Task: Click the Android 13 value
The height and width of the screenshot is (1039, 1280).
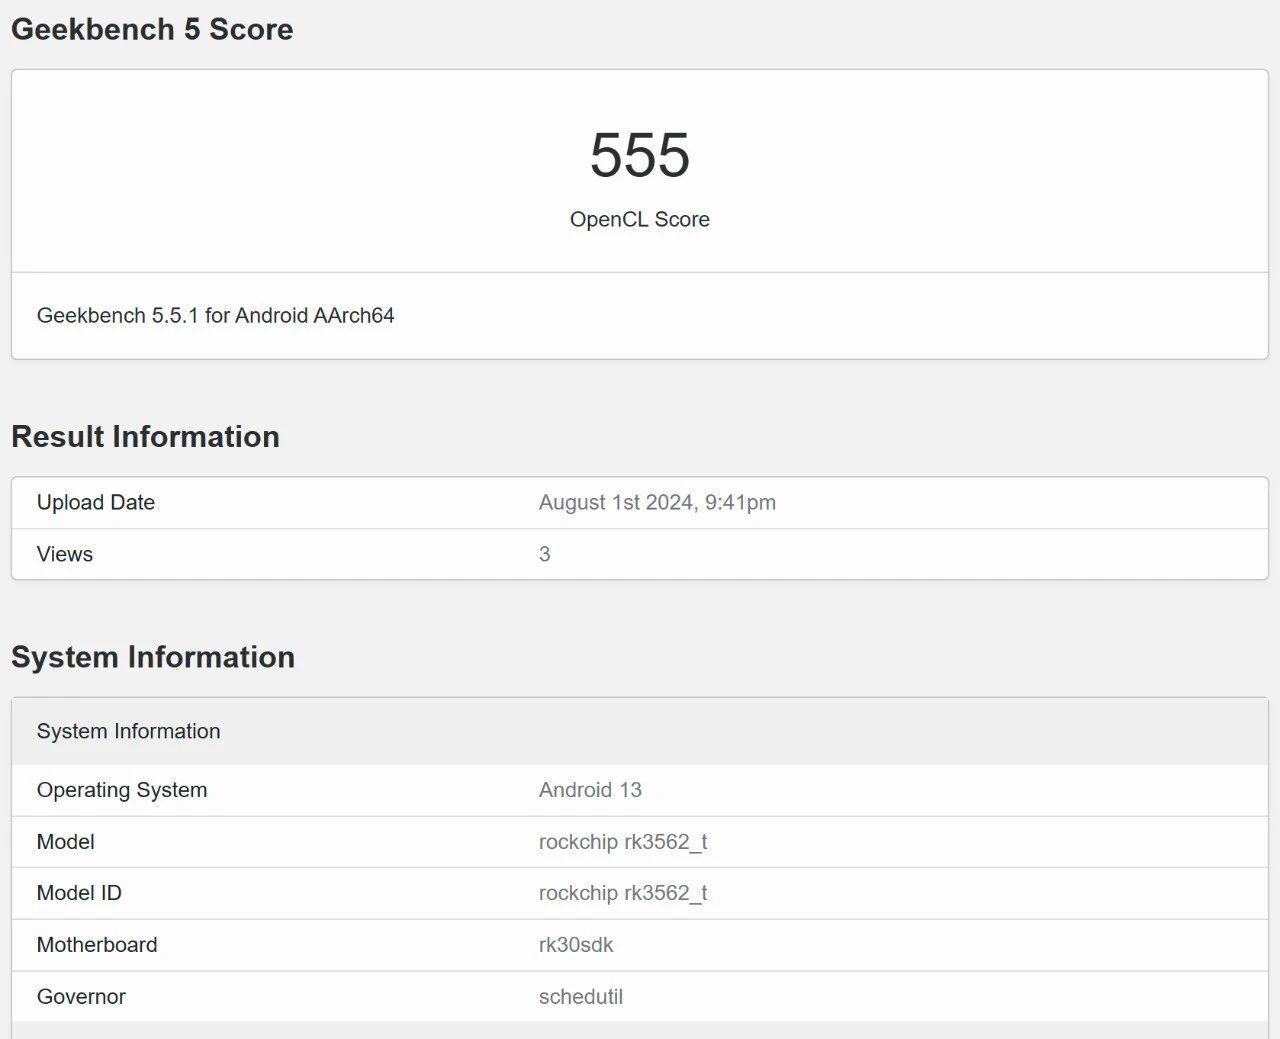Action: (x=590, y=791)
